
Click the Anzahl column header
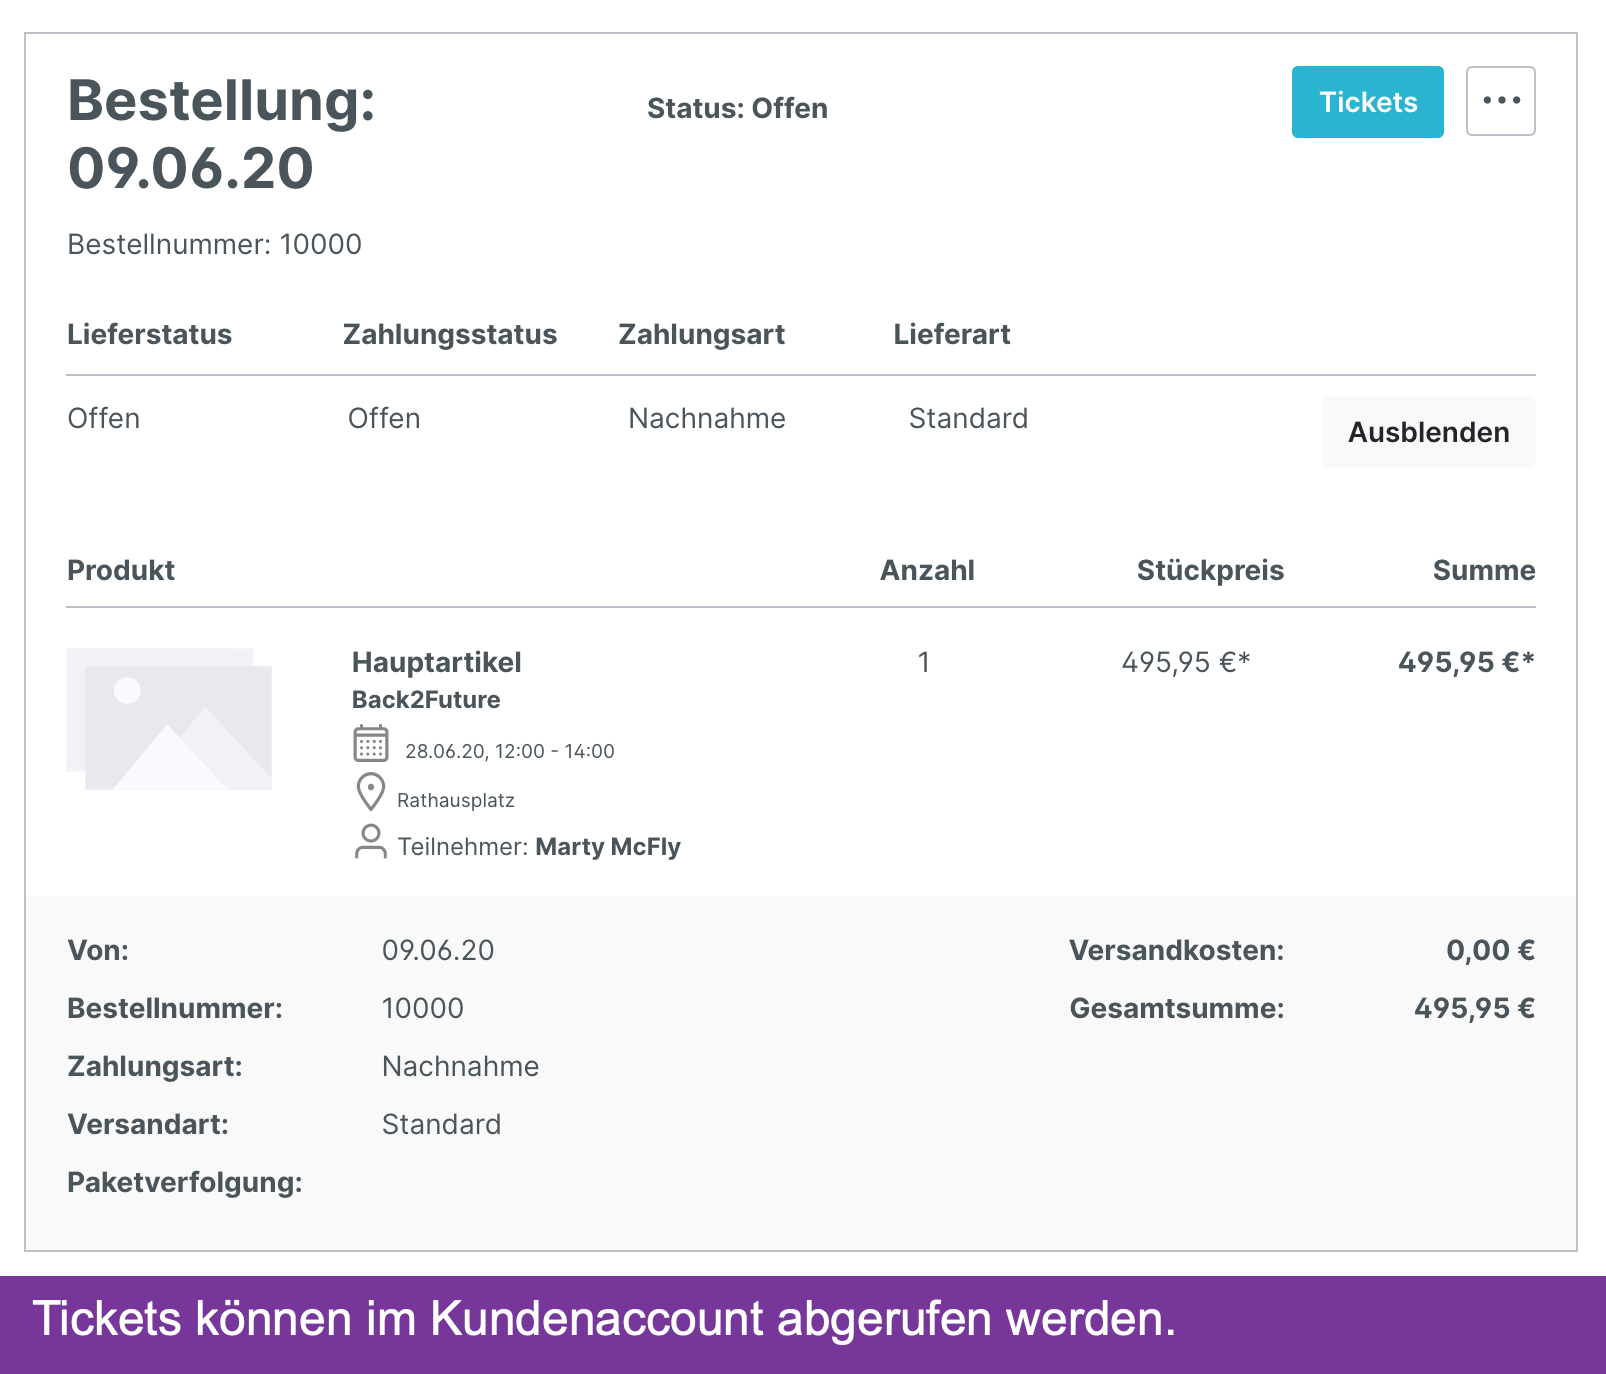927,570
